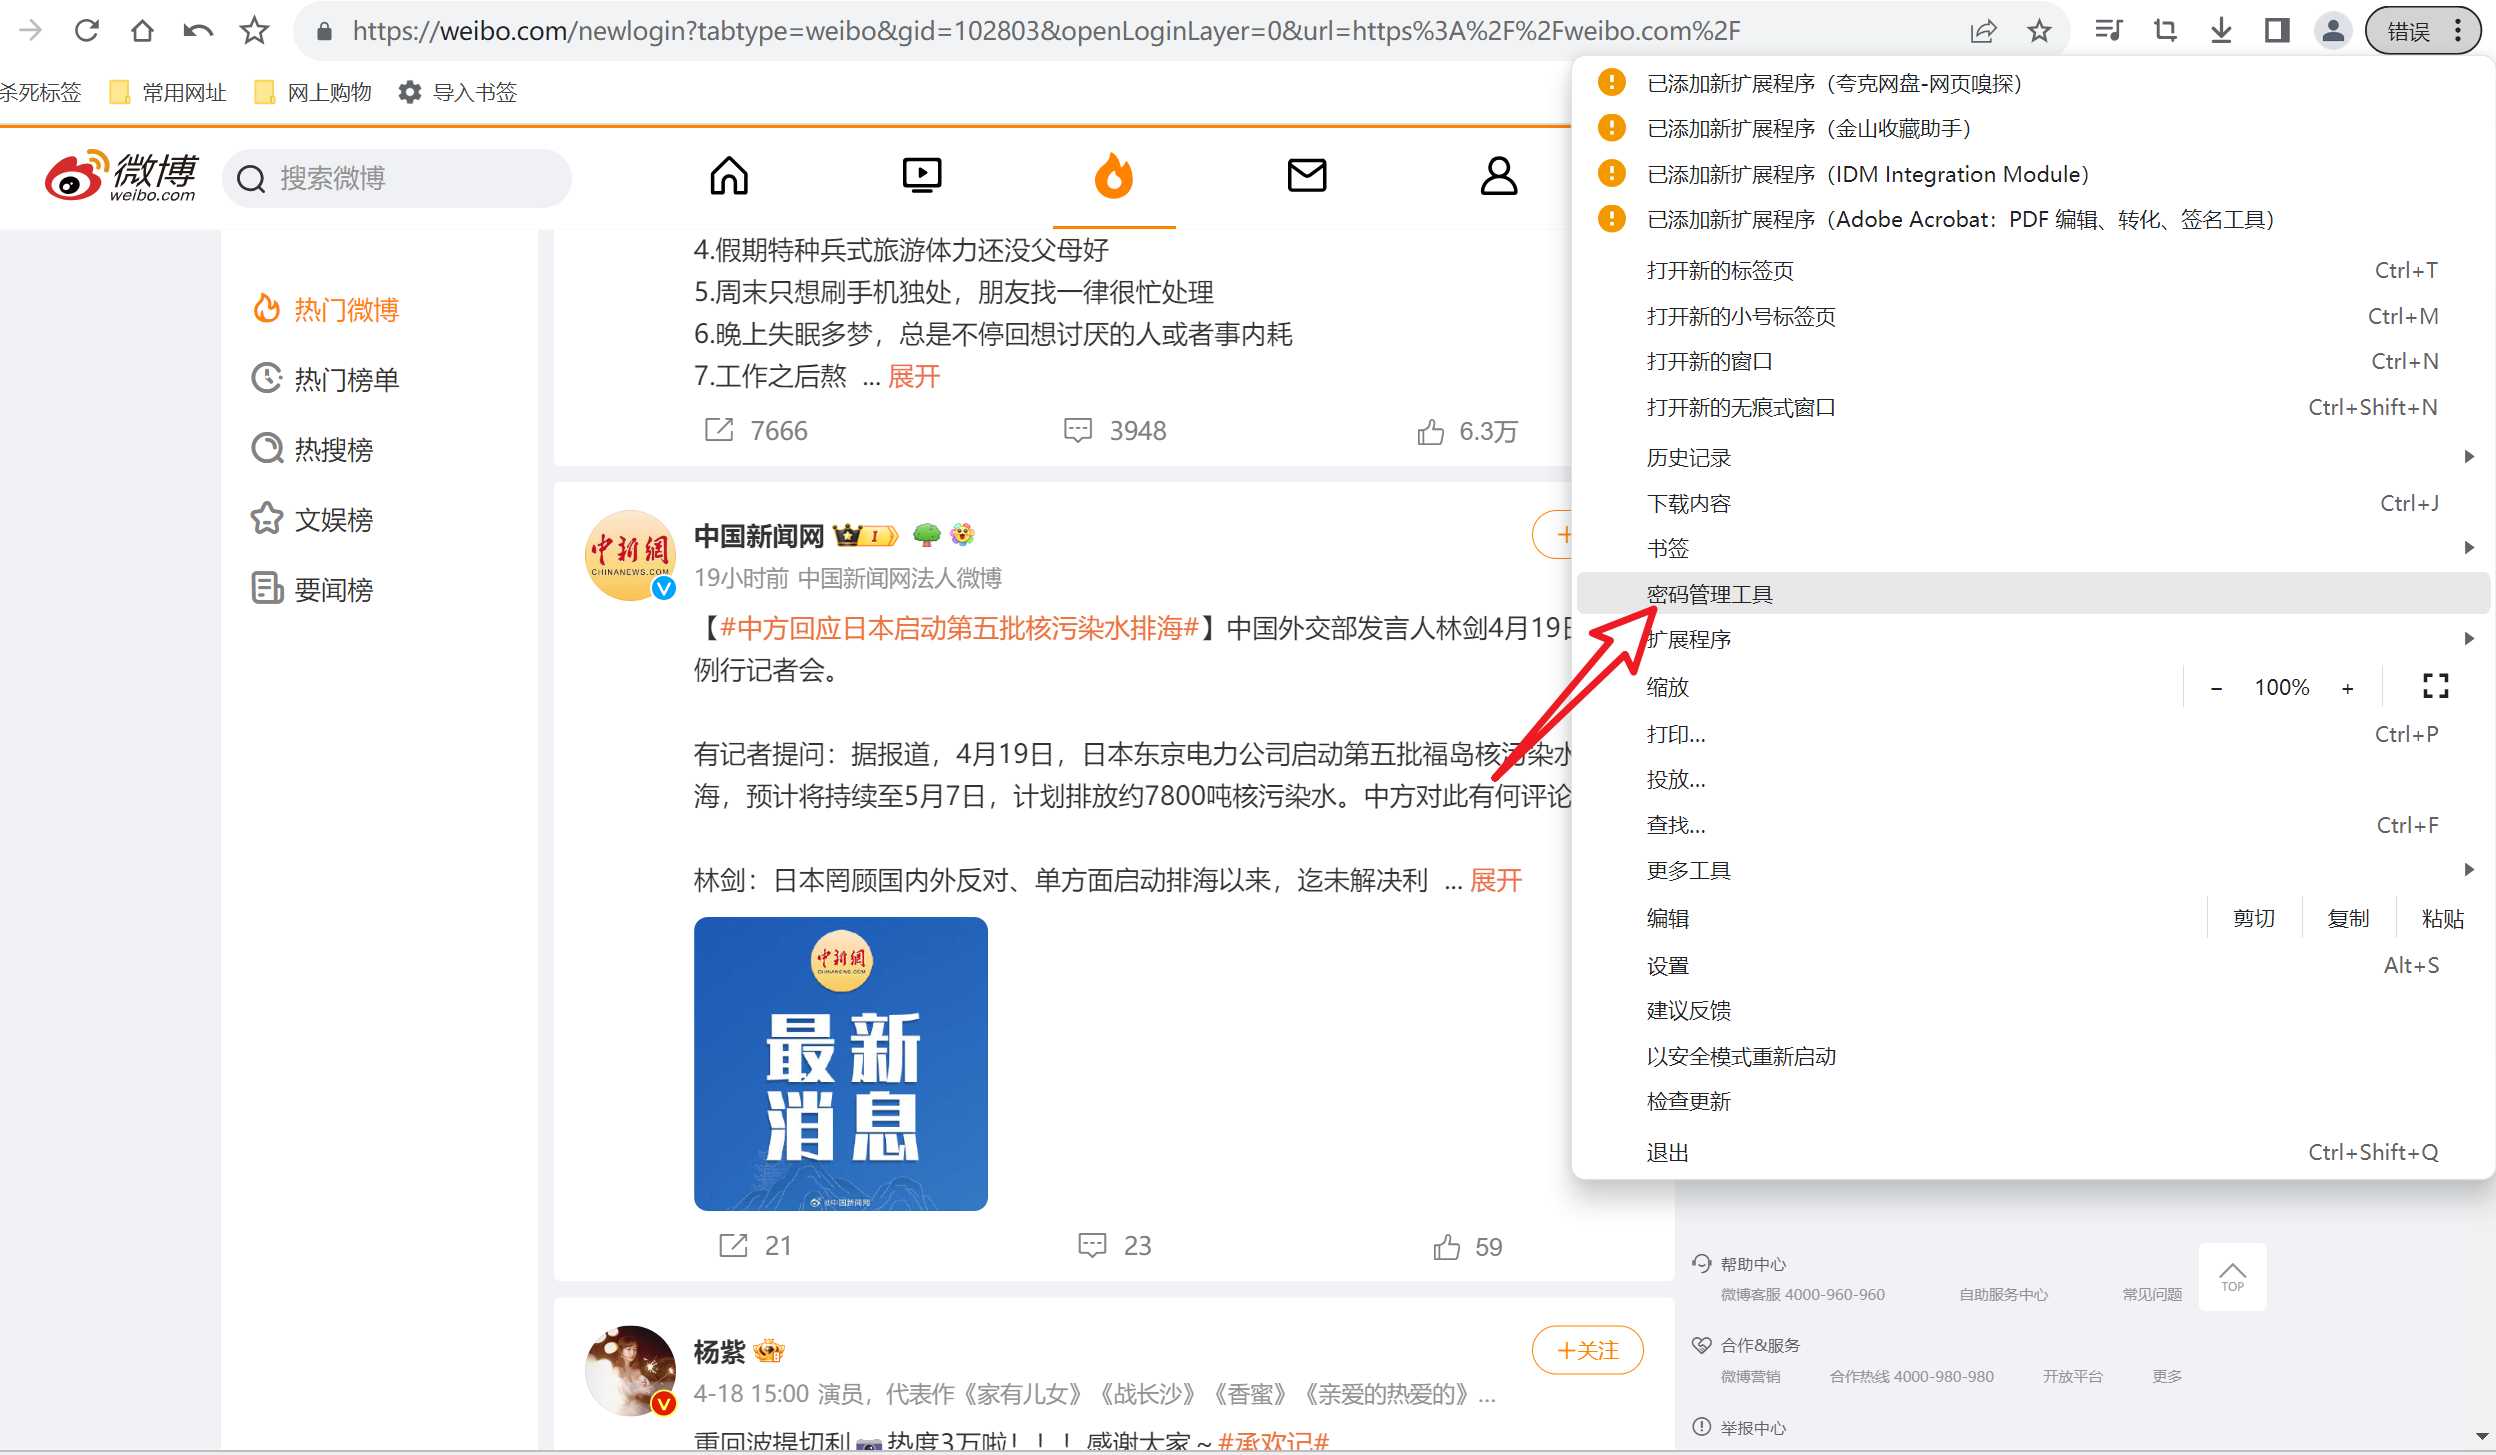Toggle the side panel icon
This screenshot has width=2496, height=1455.
(2277, 31)
